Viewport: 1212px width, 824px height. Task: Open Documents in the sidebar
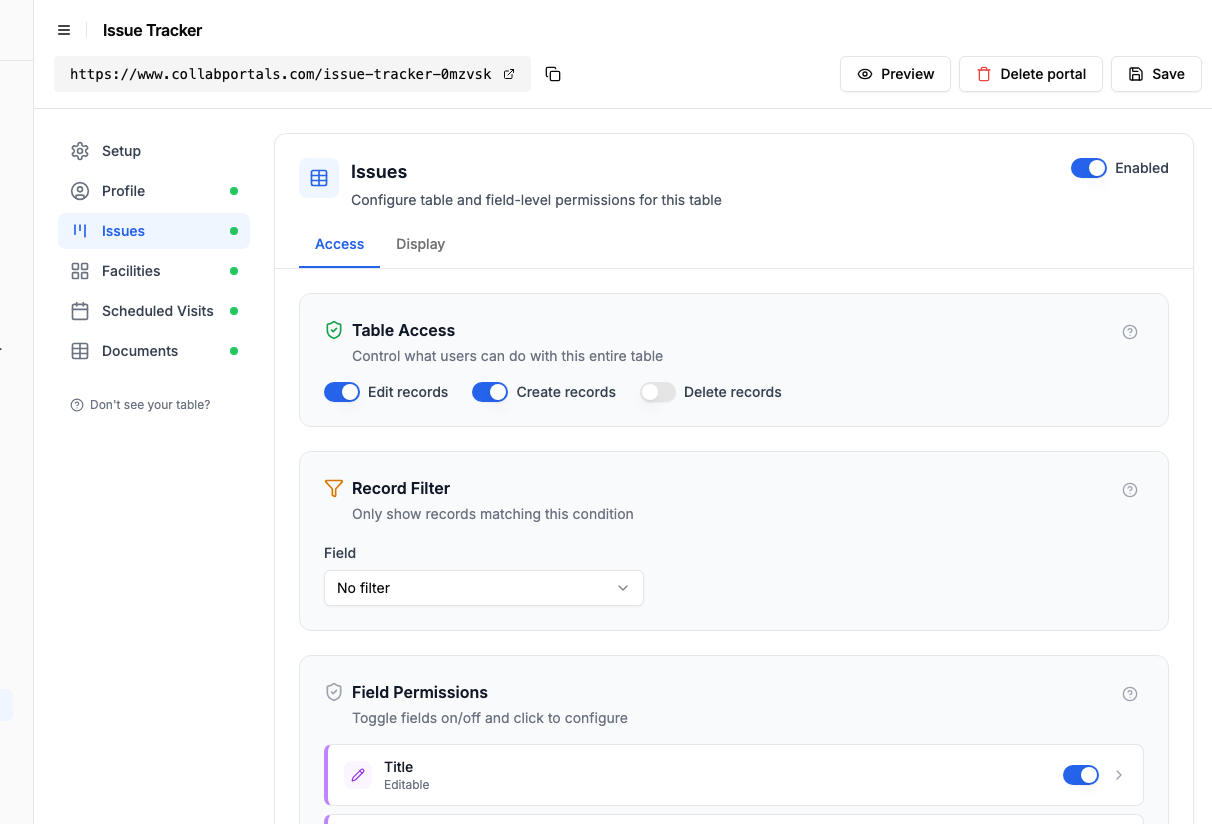(154, 351)
